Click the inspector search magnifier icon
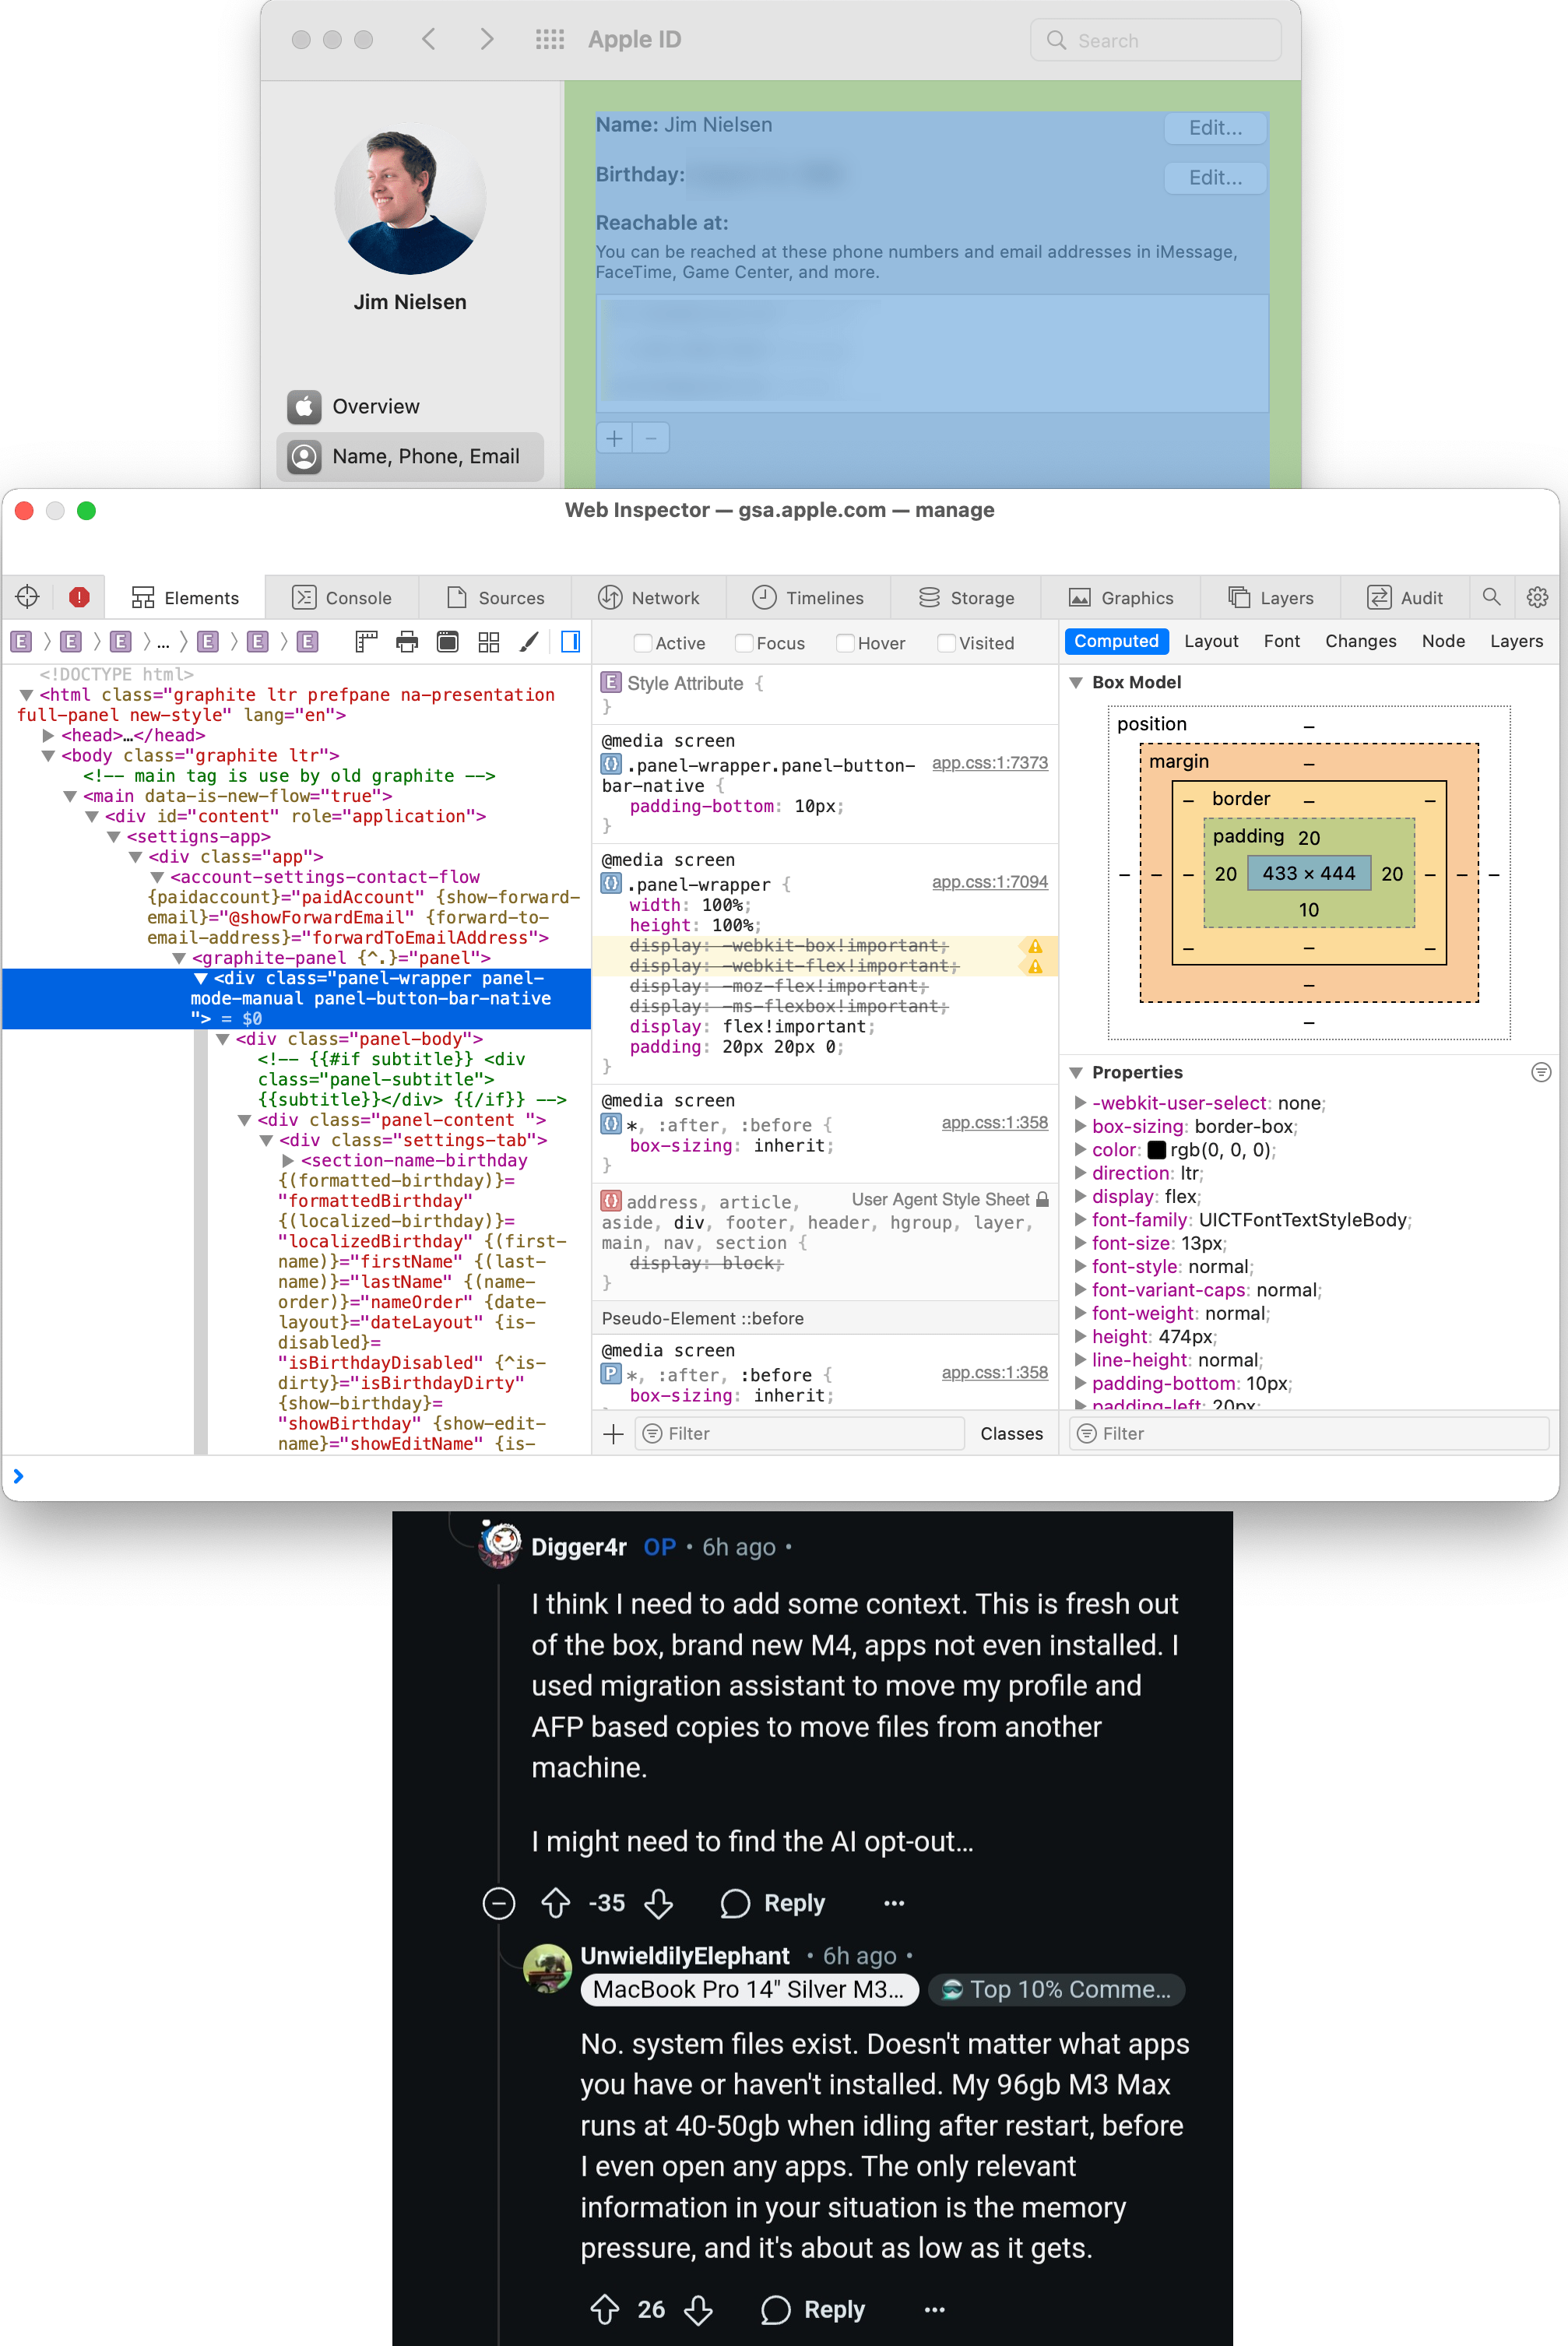 [x=1490, y=597]
